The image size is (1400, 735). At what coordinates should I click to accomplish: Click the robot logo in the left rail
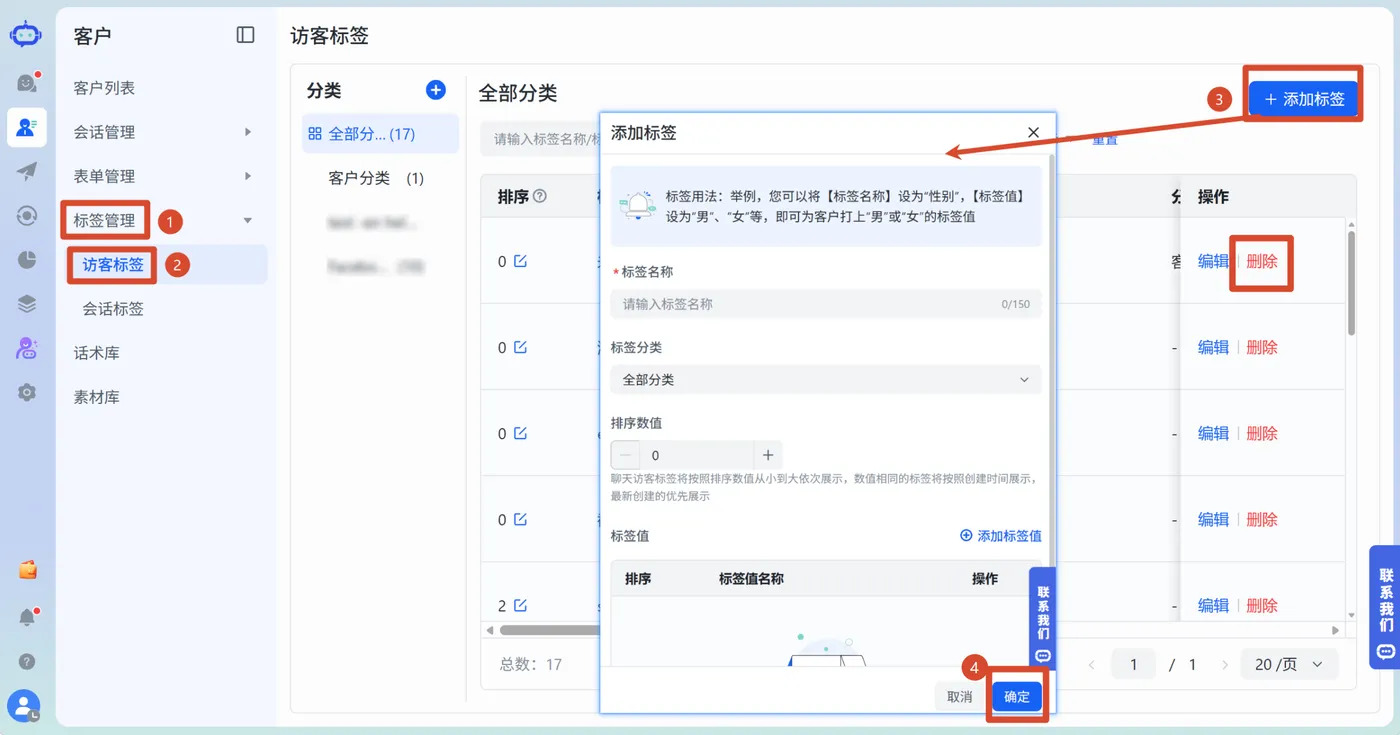tap(26, 34)
